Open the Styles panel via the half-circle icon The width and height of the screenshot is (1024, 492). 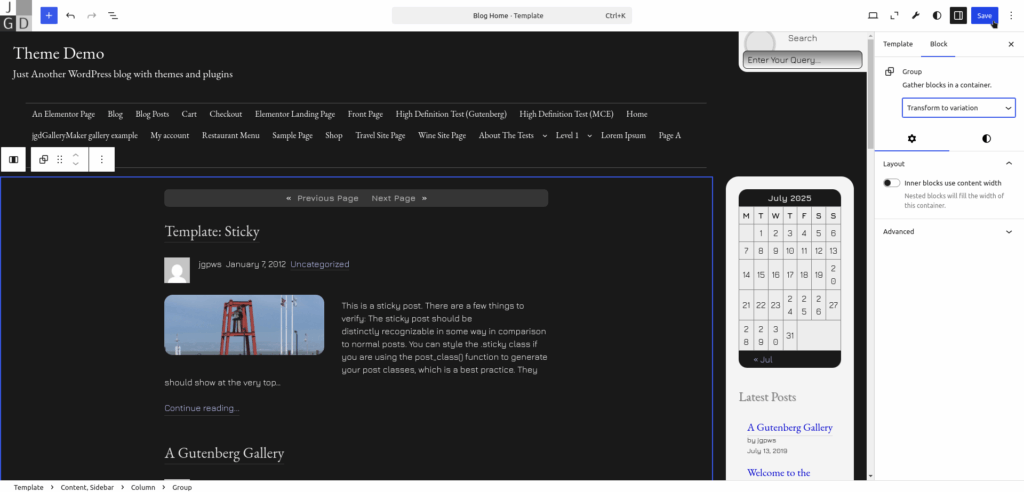(936, 16)
